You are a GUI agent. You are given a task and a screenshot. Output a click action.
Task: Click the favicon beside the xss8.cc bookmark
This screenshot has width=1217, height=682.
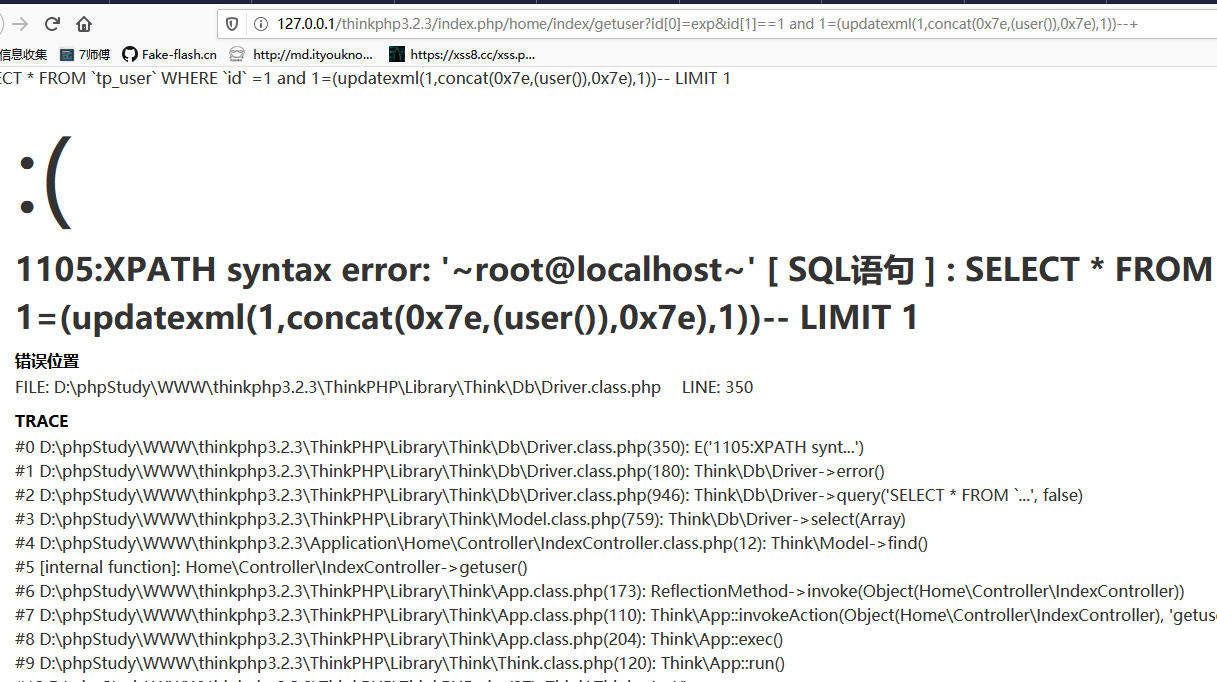pyautogui.click(x=397, y=54)
